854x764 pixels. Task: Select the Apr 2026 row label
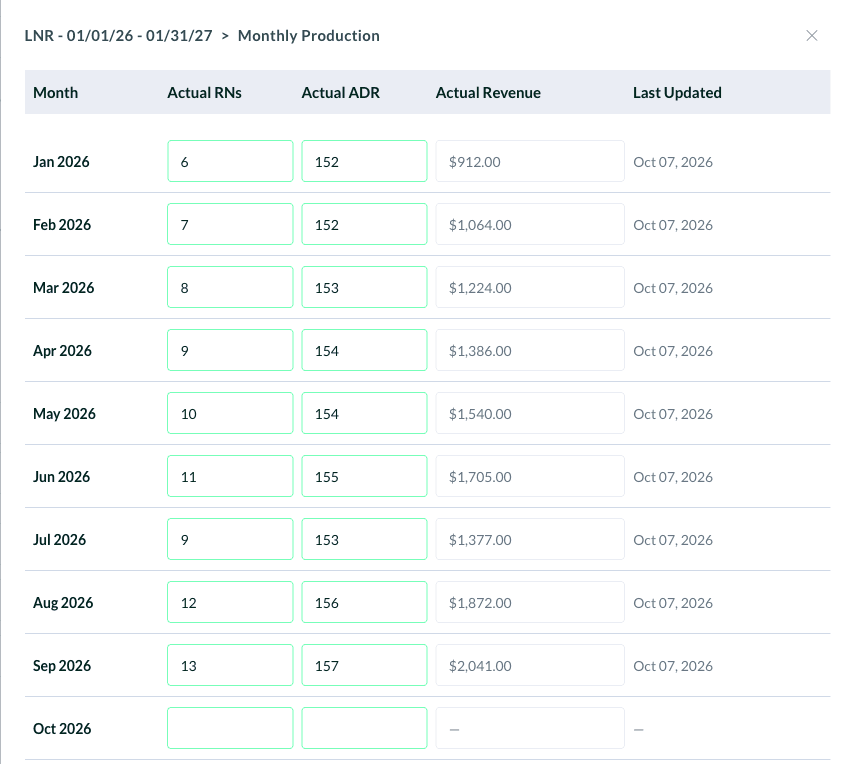[x=62, y=351]
